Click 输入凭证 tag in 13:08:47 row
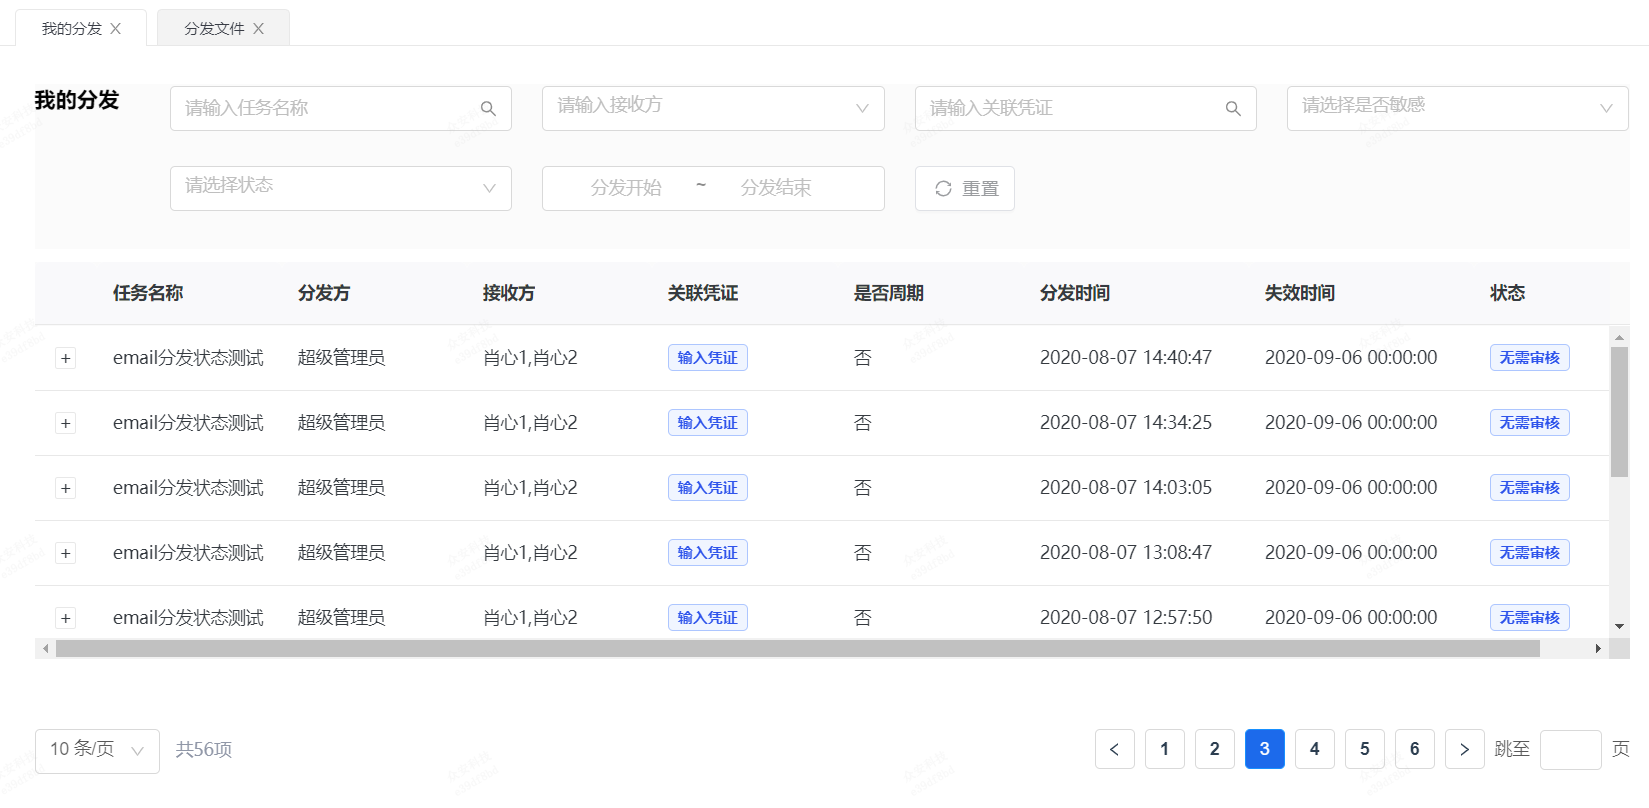 [708, 553]
